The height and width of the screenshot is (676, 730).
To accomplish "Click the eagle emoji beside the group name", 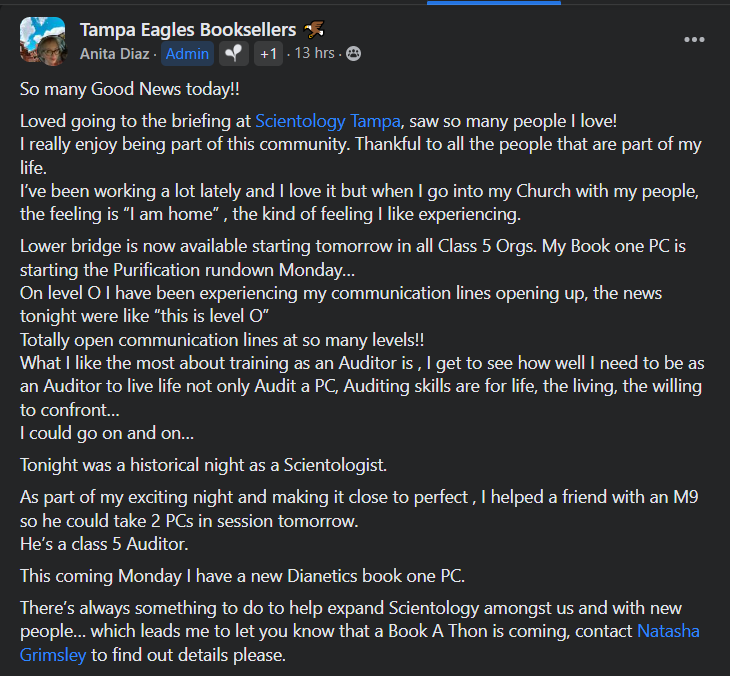I will pyautogui.click(x=314, y=29).
